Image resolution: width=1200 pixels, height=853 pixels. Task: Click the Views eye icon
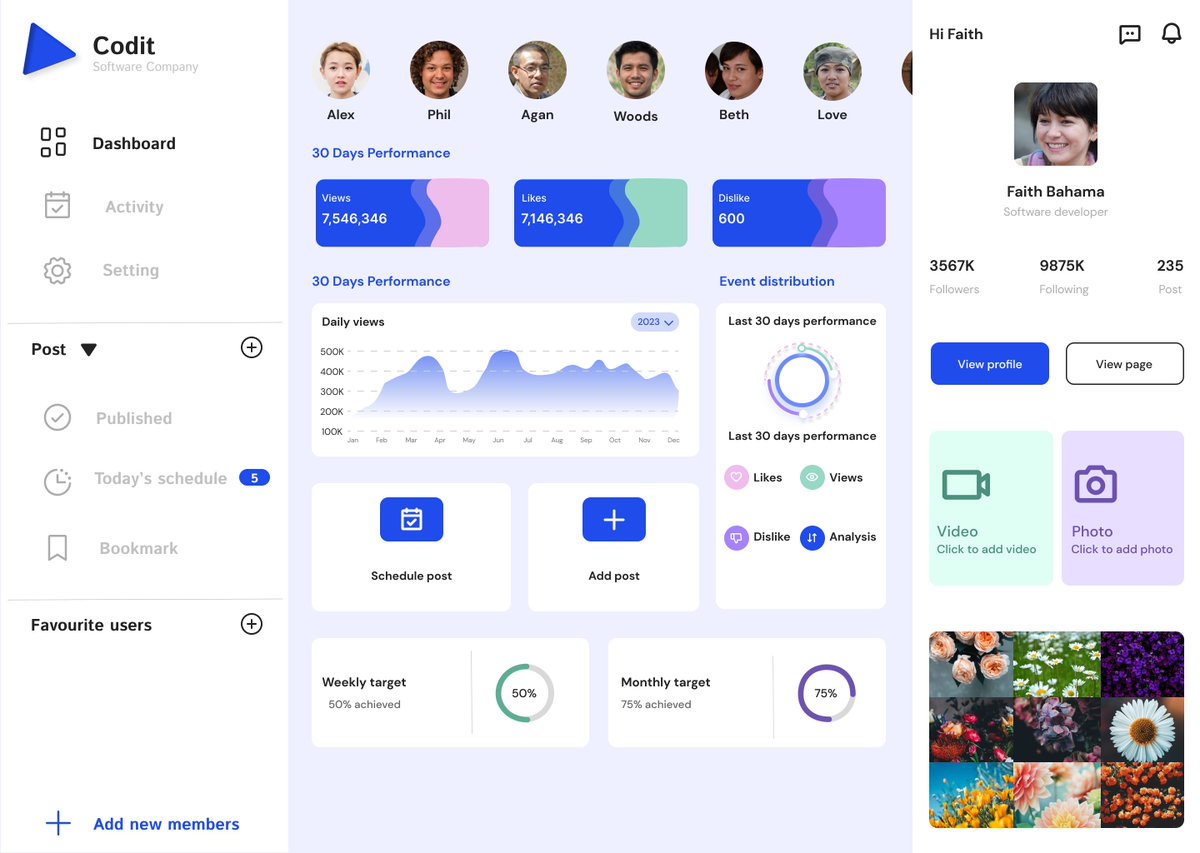pos(812,477)
